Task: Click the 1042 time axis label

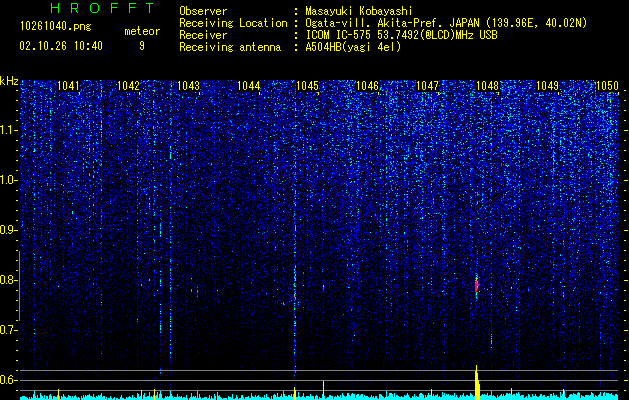Action: coord(128,86)
